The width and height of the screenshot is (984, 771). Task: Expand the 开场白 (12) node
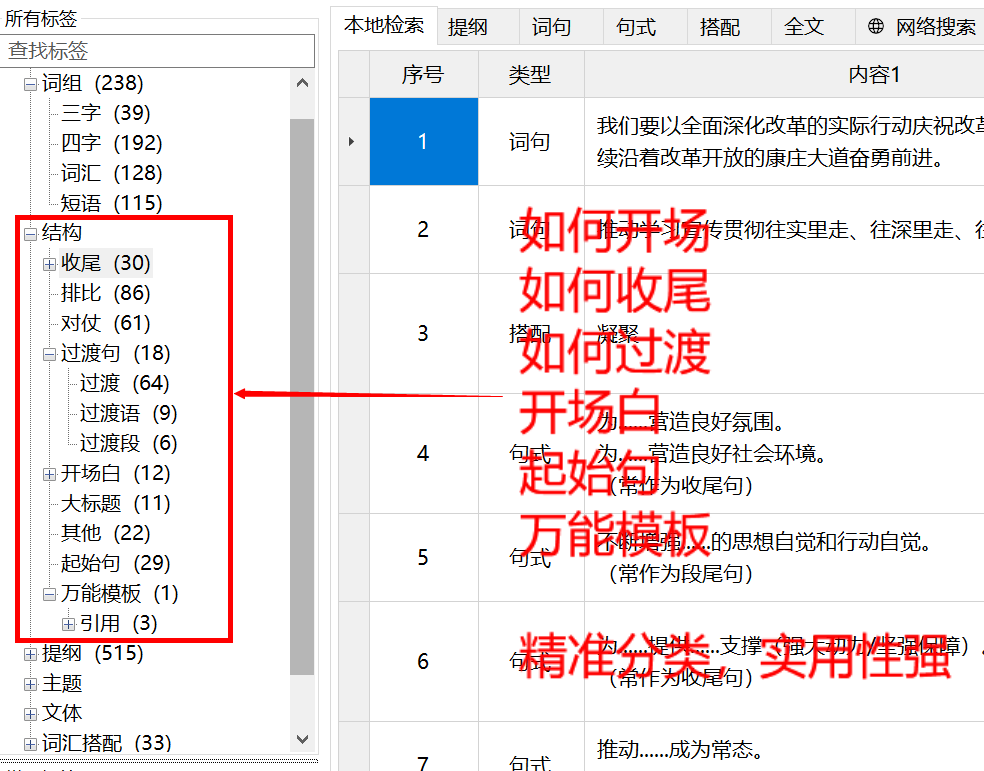coord(50,474)
